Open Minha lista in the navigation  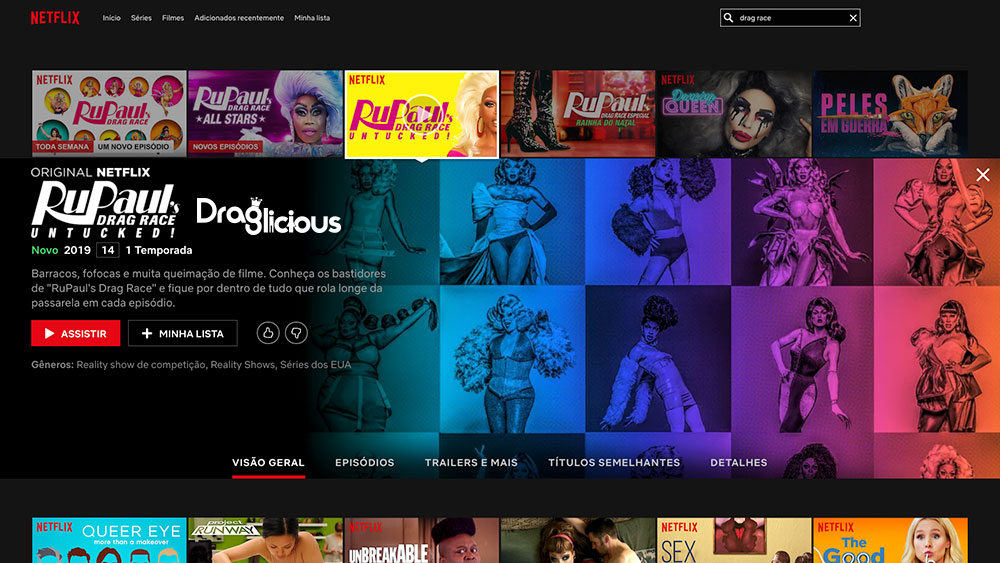[312, 18]
